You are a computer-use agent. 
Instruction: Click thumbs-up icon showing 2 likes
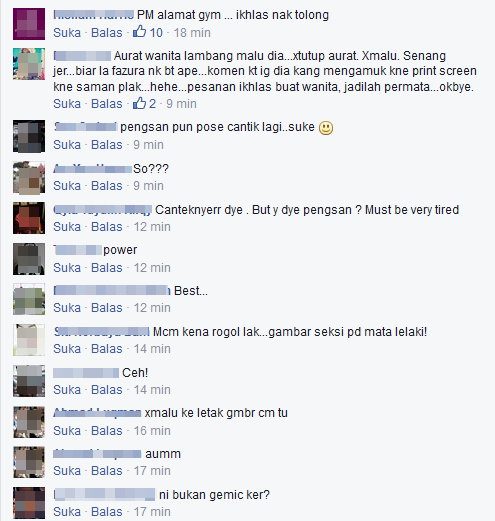tap(139, 103)
